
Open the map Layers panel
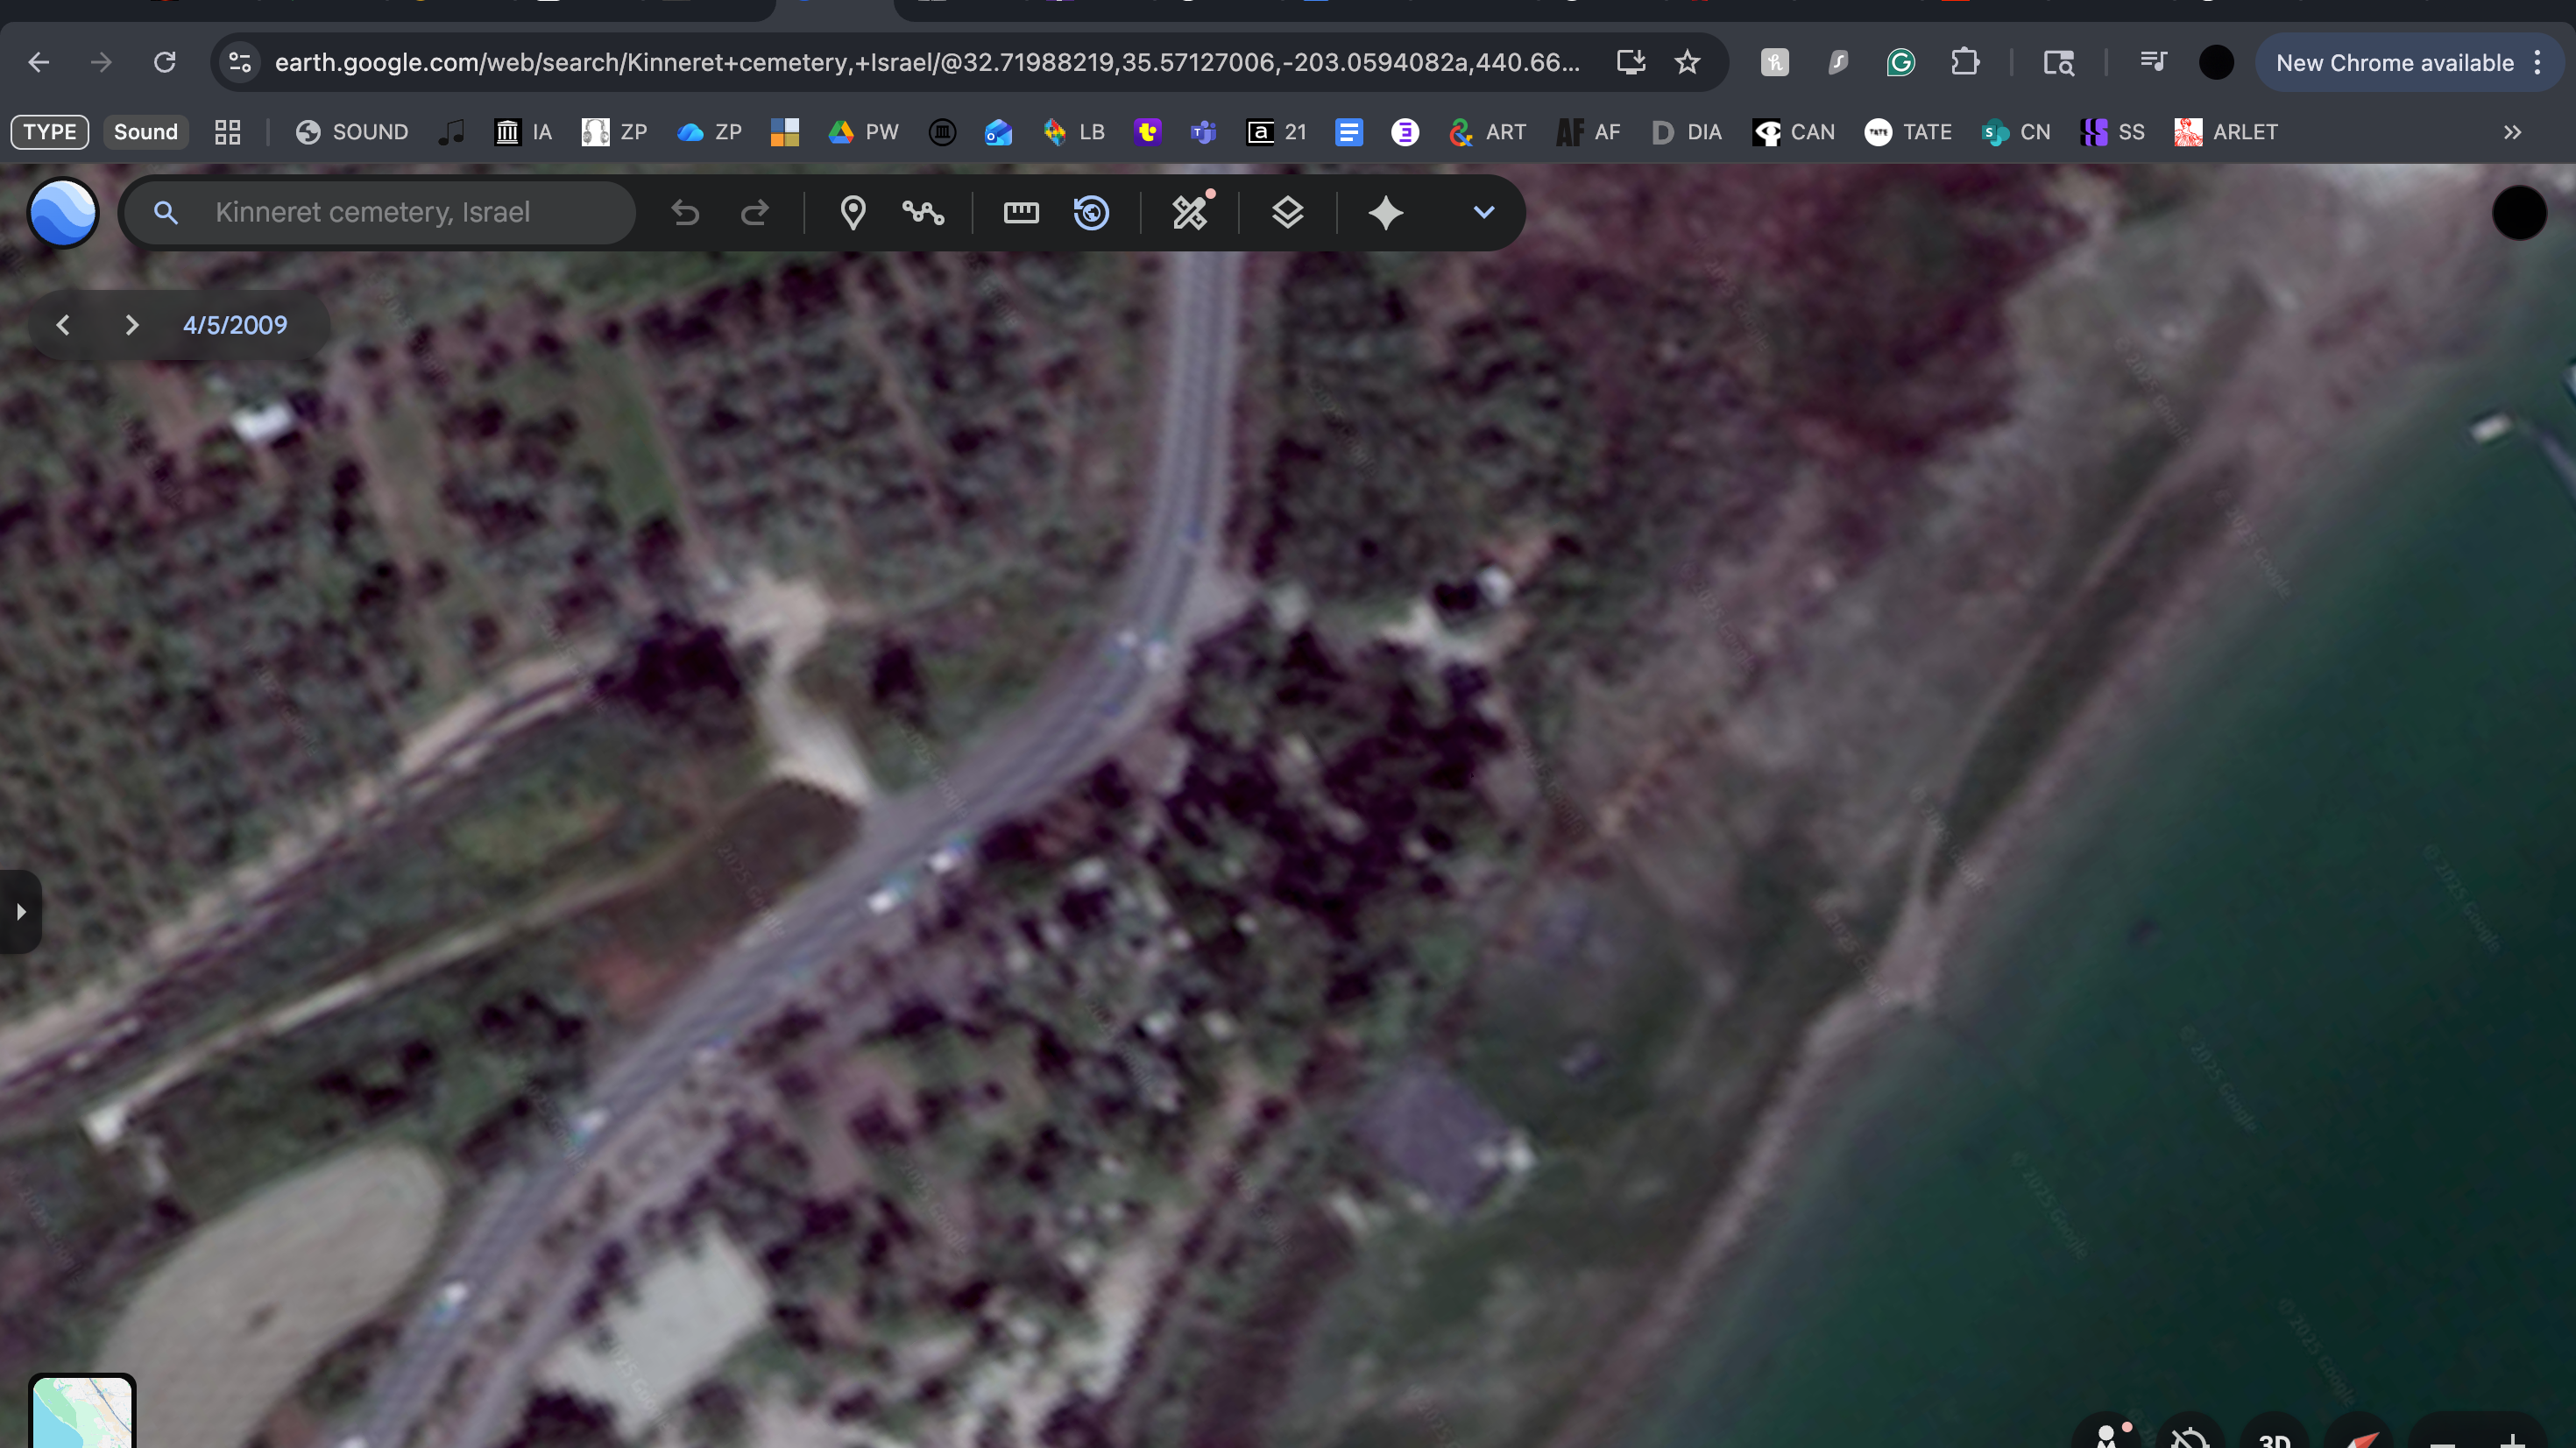pyautogui.click(x=1287, y=212)
